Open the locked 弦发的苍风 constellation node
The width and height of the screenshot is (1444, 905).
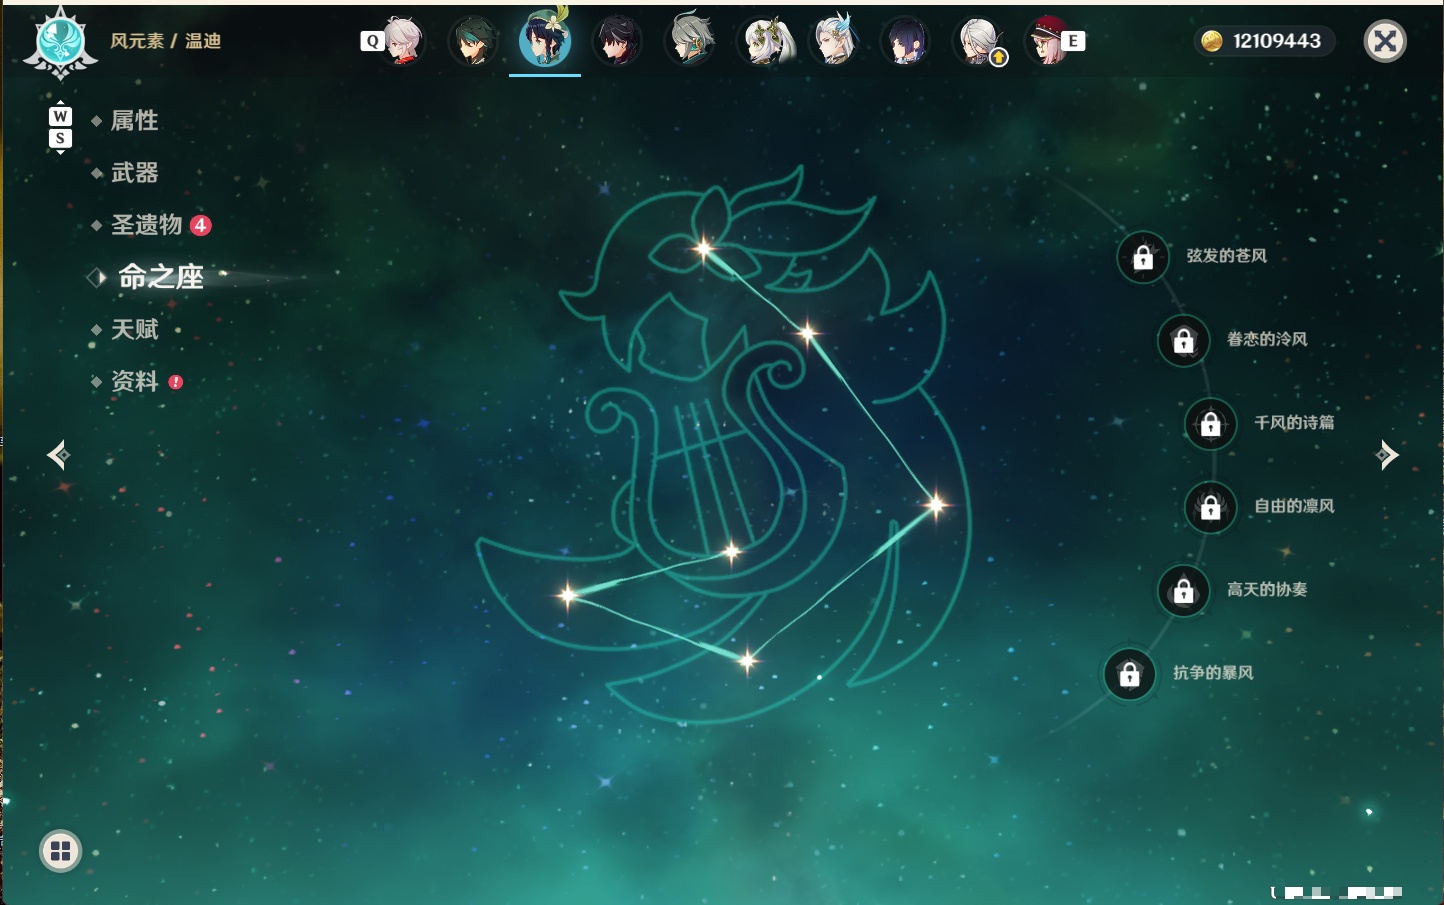[1143, 258]
